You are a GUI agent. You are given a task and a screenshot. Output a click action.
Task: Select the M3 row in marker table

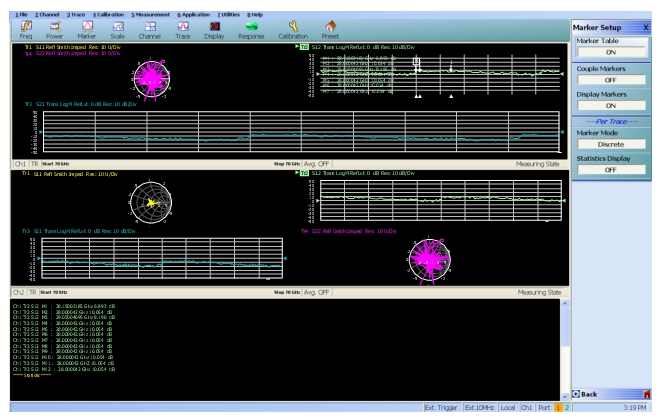click(x=63, y=317)
